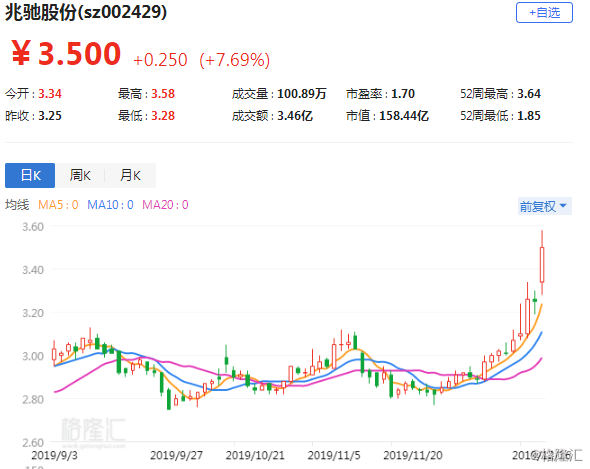Click the MA10 moving average label

point(110,205)
